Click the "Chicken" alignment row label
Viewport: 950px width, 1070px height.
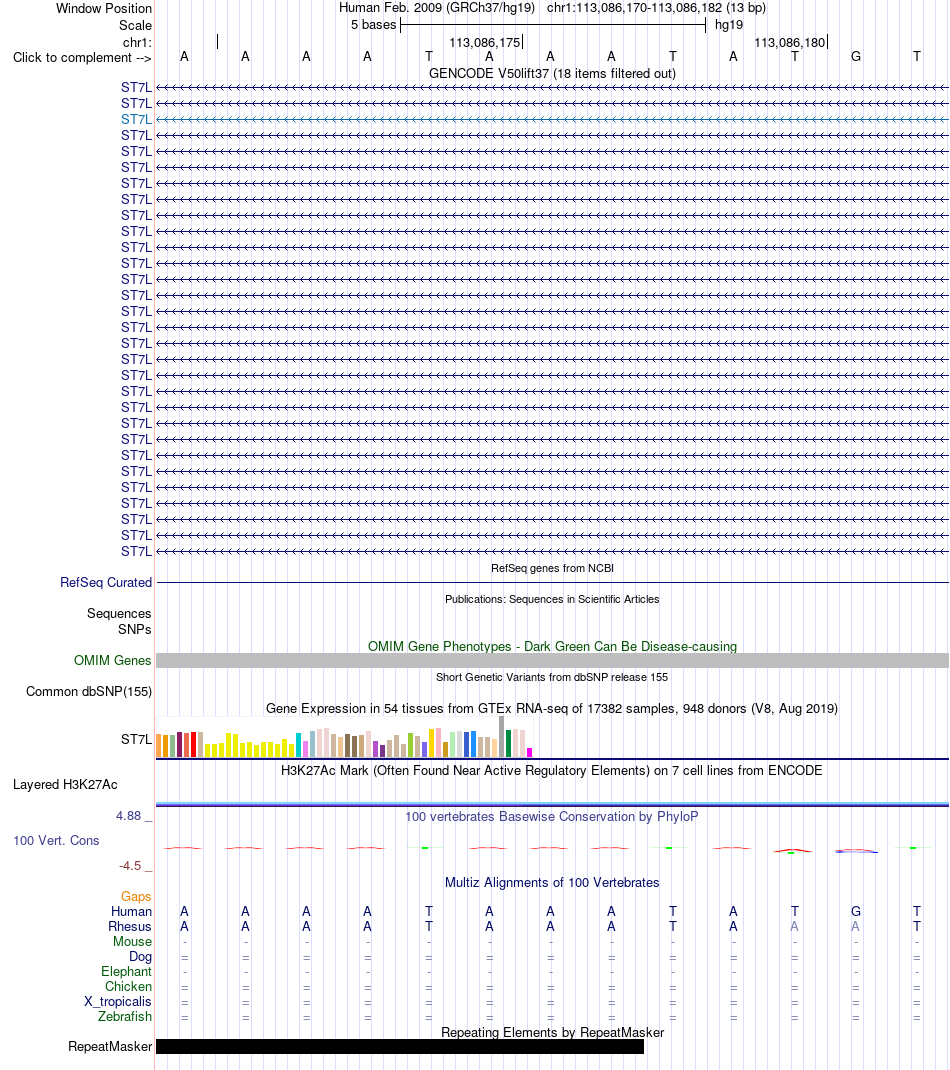coord(128,987)
